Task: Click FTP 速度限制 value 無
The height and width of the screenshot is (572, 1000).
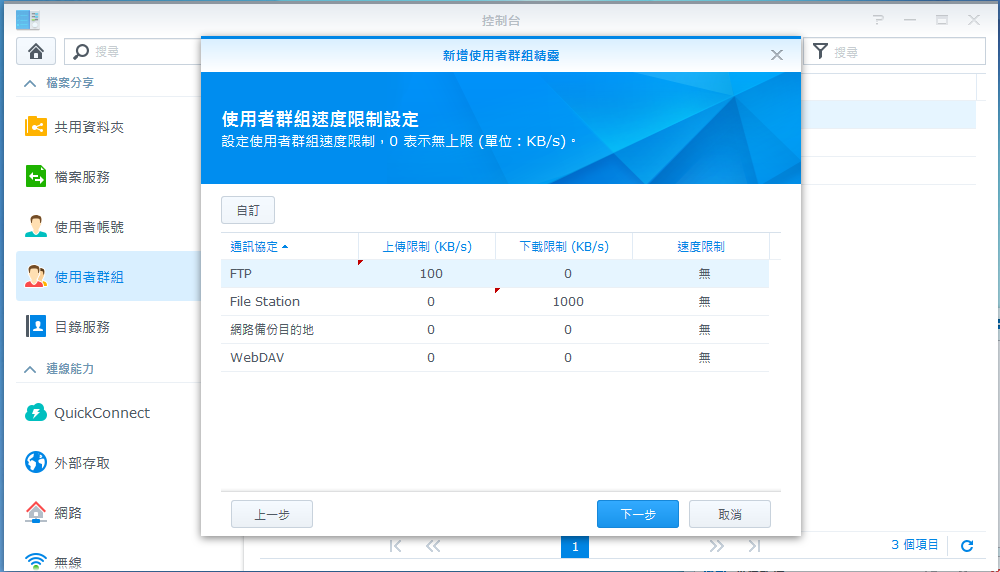Action: (x=704, y=274)
